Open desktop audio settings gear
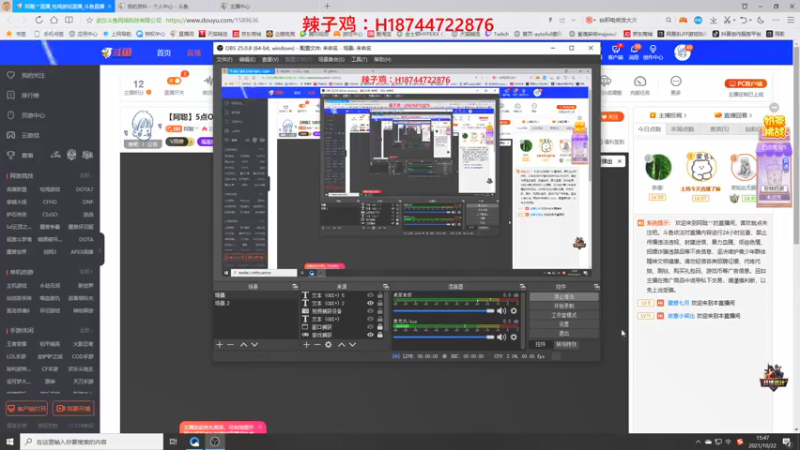The width and height of the screenshot is (800, 450). pyautogui.click(x=514, y=311)
